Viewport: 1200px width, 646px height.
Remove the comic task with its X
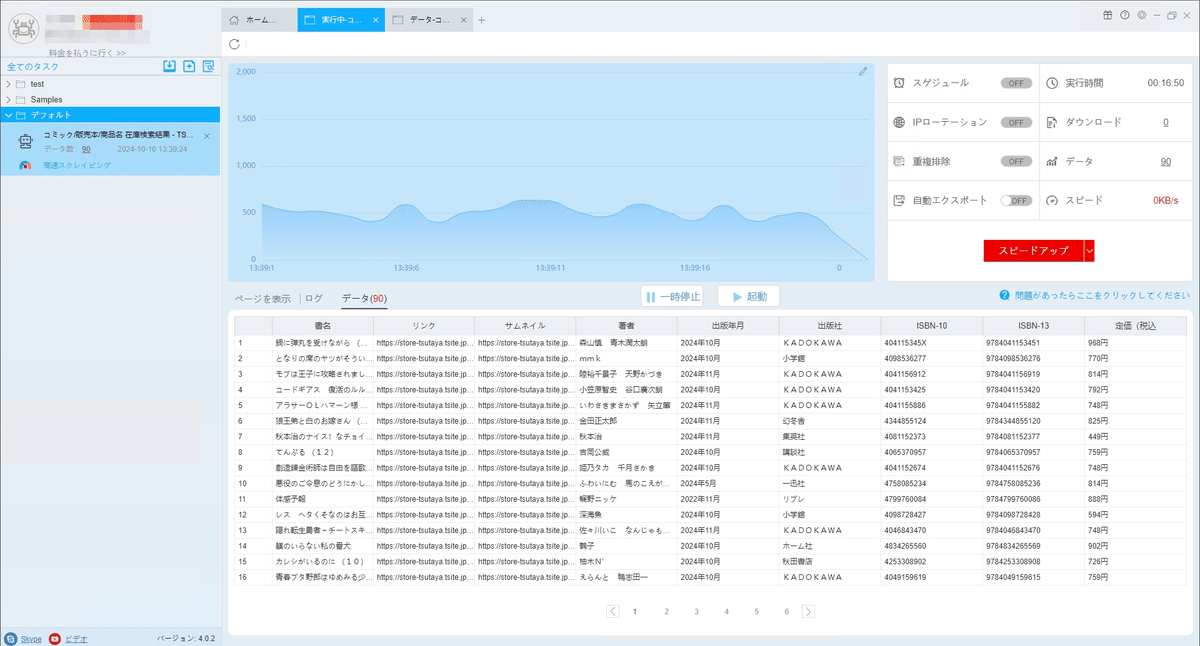pyautogui.click(x=207, y=135)
